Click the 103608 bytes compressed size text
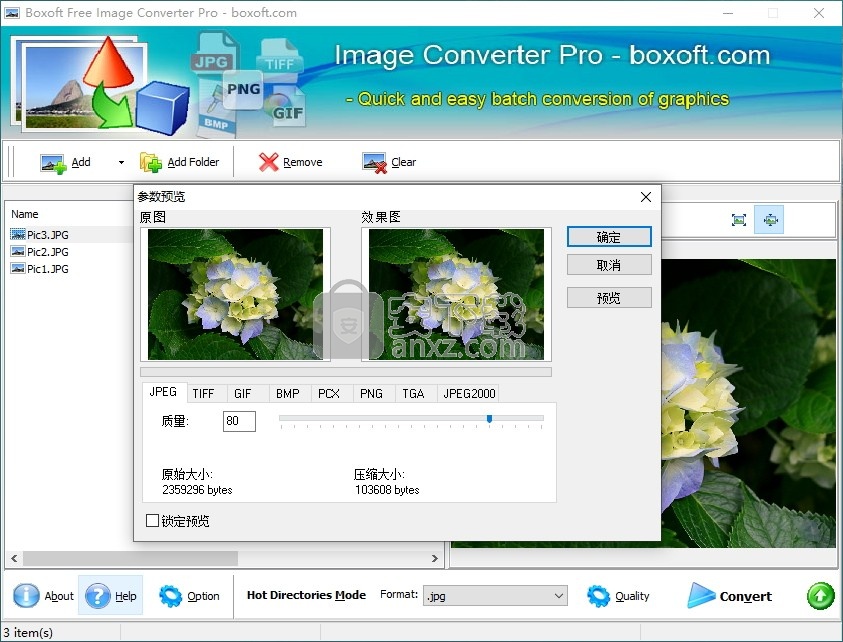Screen dimensions: 843x642 [x=387, y=490]
